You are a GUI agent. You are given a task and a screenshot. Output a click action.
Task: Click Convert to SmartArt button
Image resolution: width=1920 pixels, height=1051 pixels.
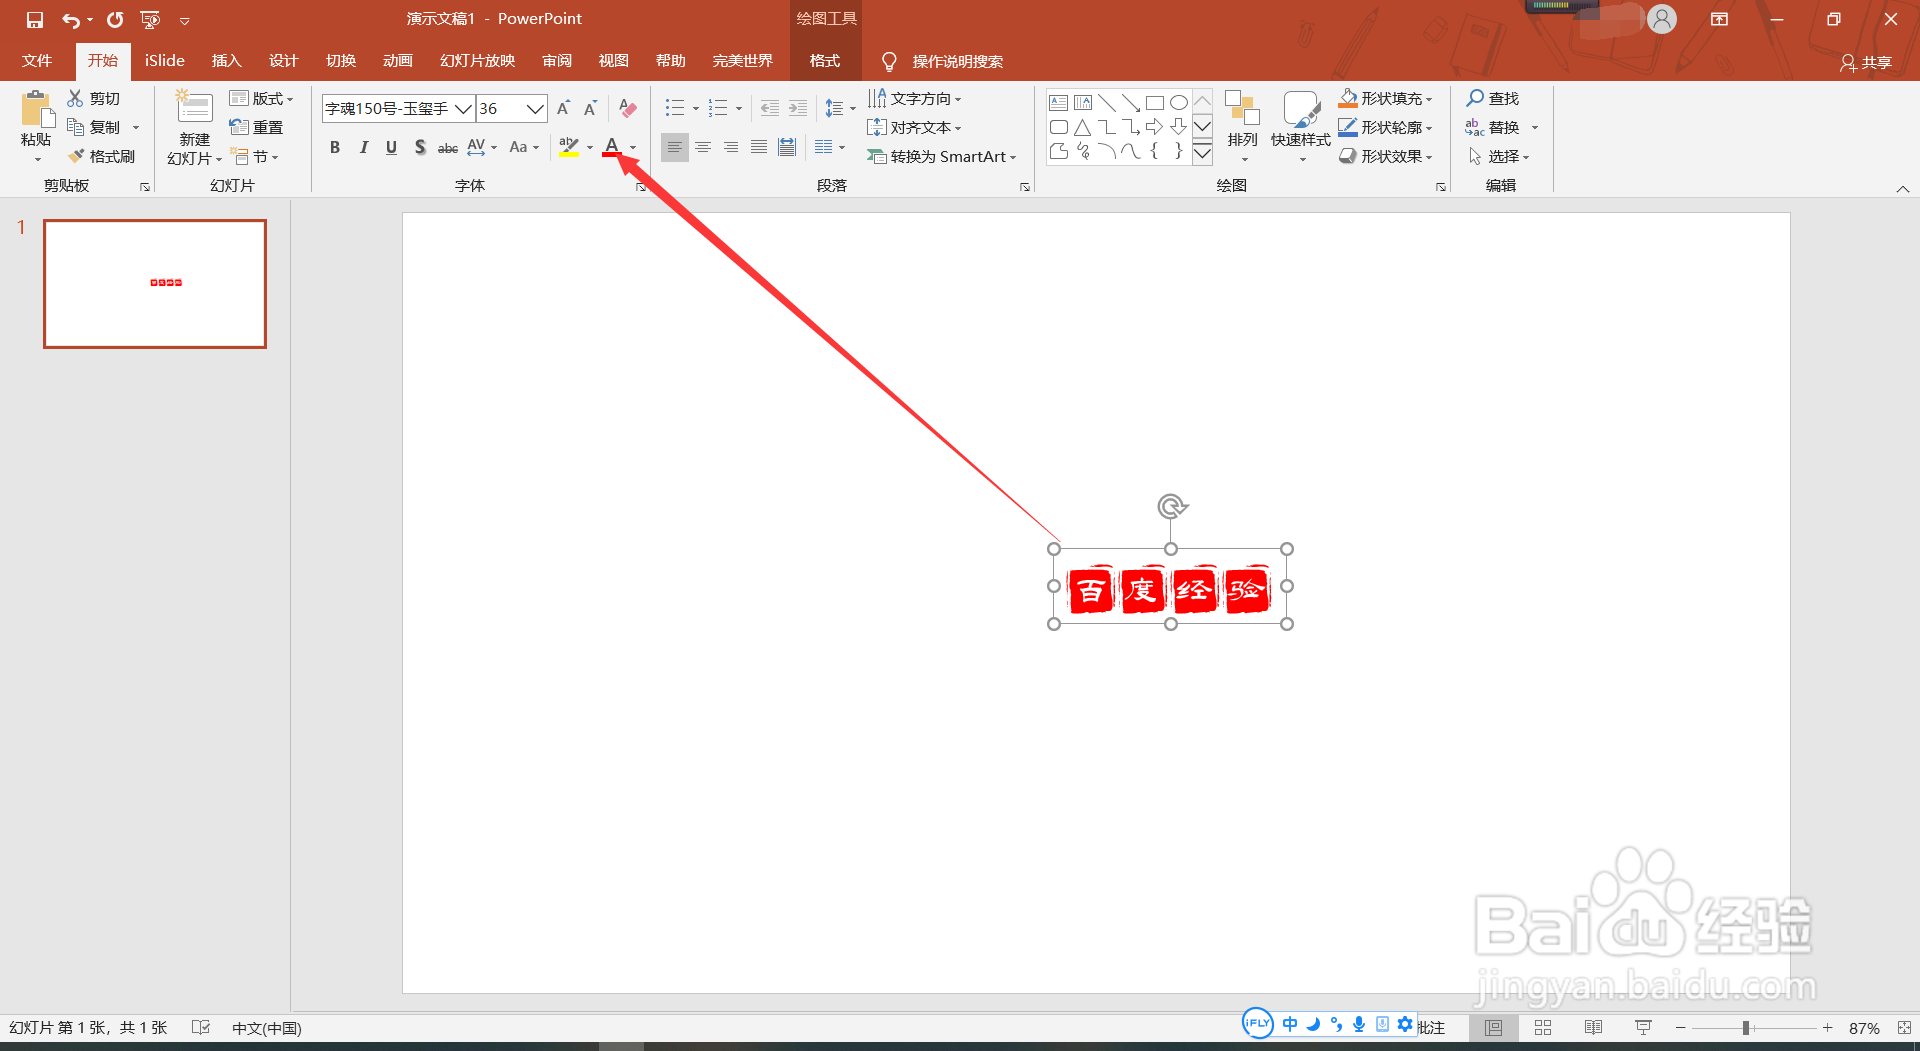coord(942,156)
